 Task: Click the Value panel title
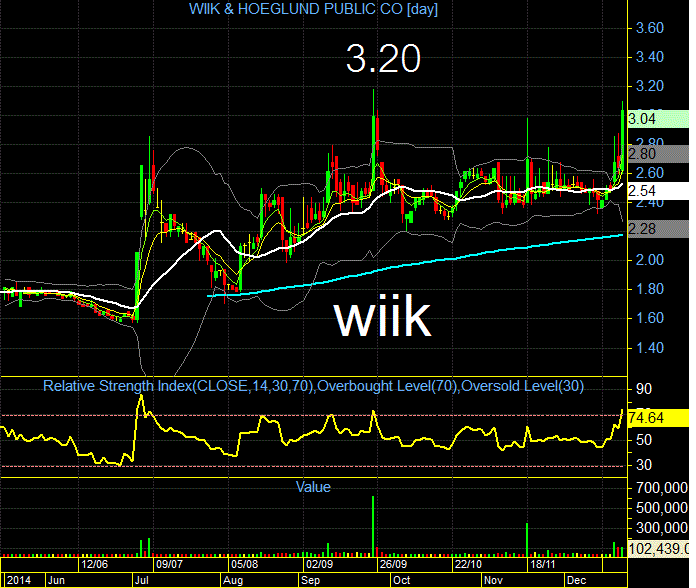[x=313, y=487]
